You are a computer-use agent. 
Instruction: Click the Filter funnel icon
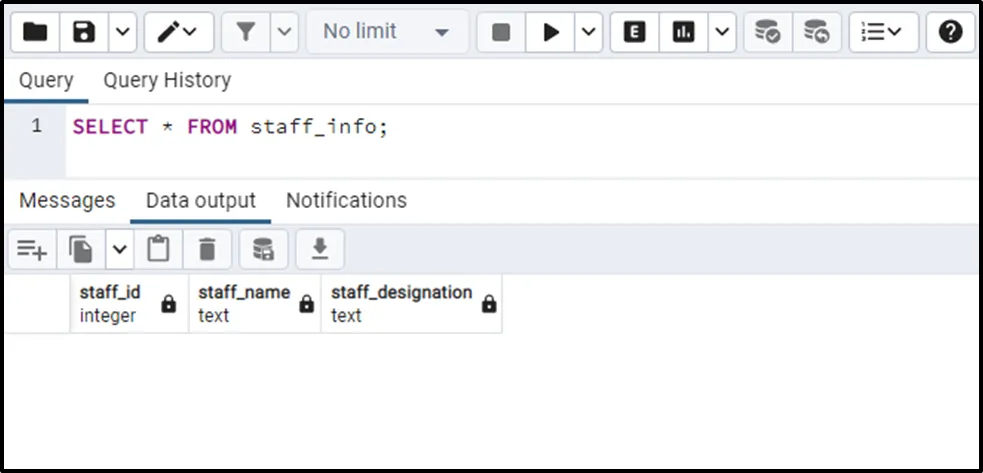click(x=246, y=32)
